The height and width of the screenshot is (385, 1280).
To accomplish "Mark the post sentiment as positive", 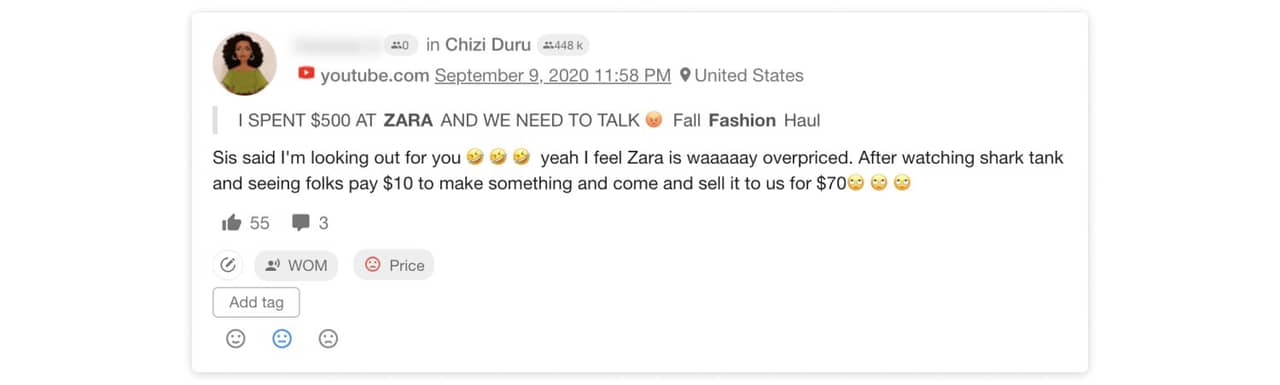I will pyautogui.click(x=236, y=339).
